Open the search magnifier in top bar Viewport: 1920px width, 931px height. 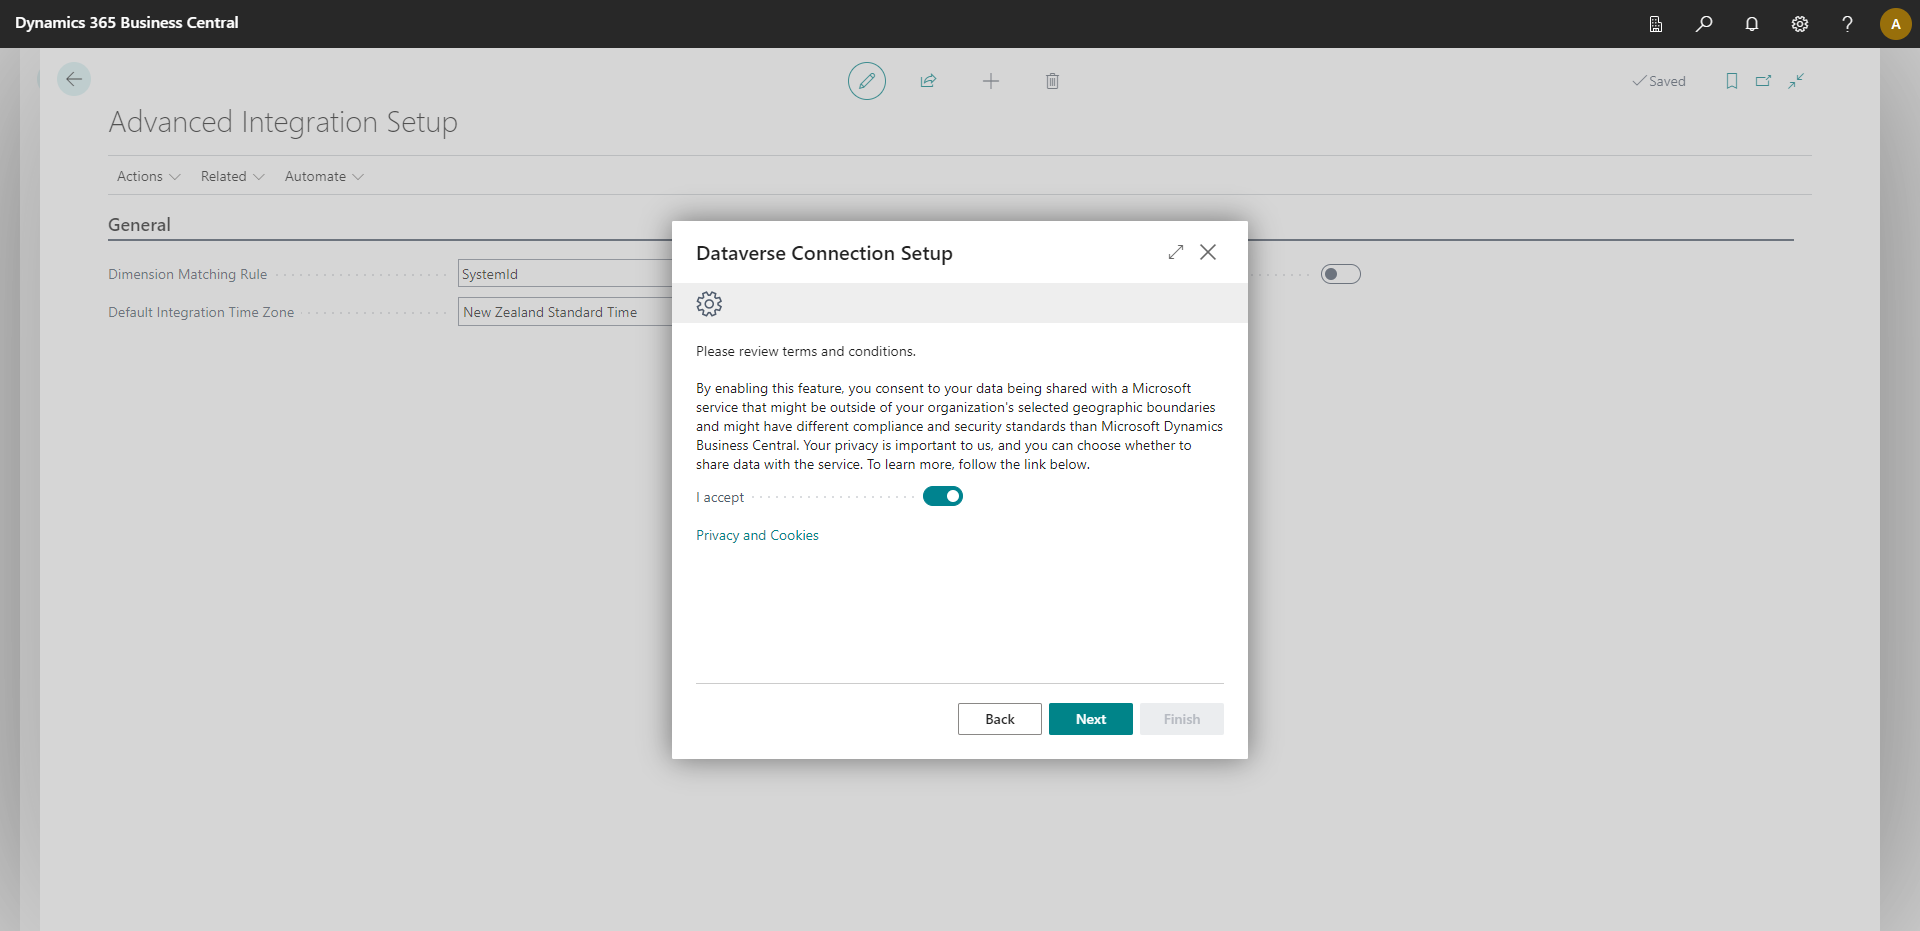[x=1704, y=24]
